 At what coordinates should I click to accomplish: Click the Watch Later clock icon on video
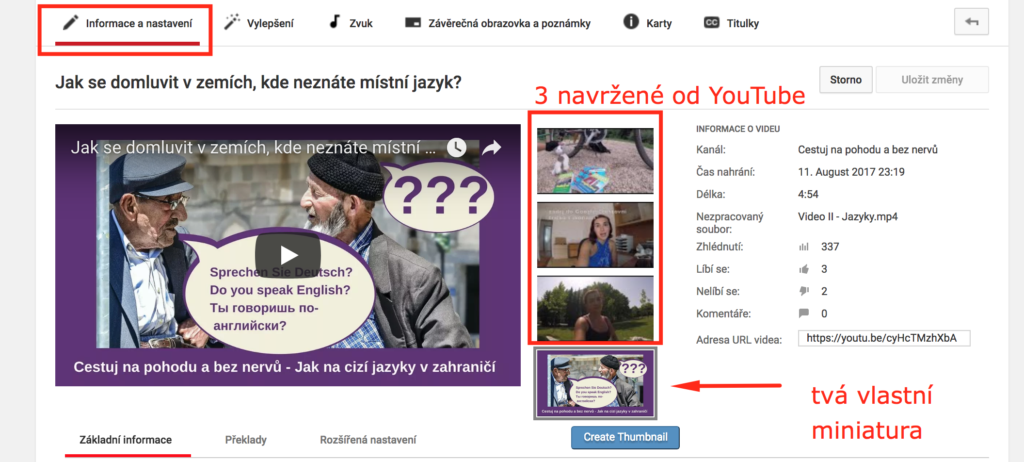click(x=456, y=147)
